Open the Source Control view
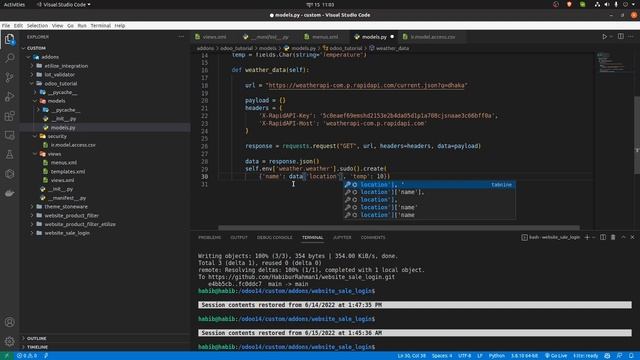This screenshot has width=640, height=360. [9, 78]
